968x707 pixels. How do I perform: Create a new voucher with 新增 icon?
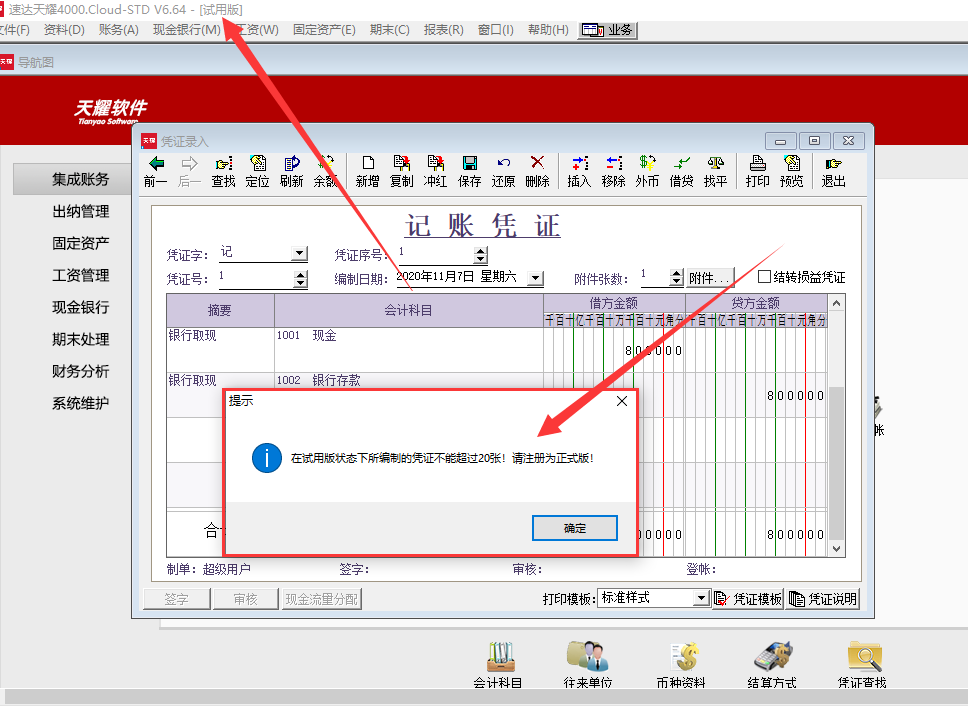pyautogui.click(x=367, y=172)
